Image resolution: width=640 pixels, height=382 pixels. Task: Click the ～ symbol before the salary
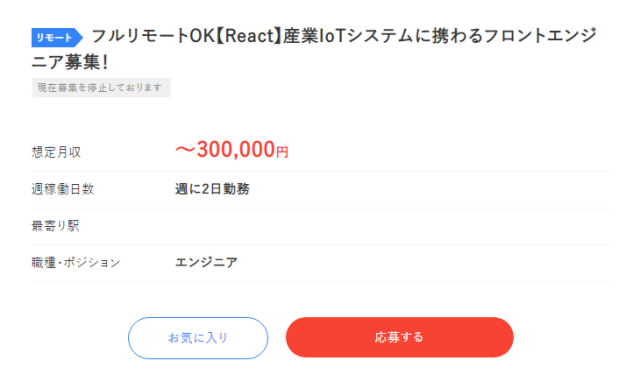[x=185, y=150]
